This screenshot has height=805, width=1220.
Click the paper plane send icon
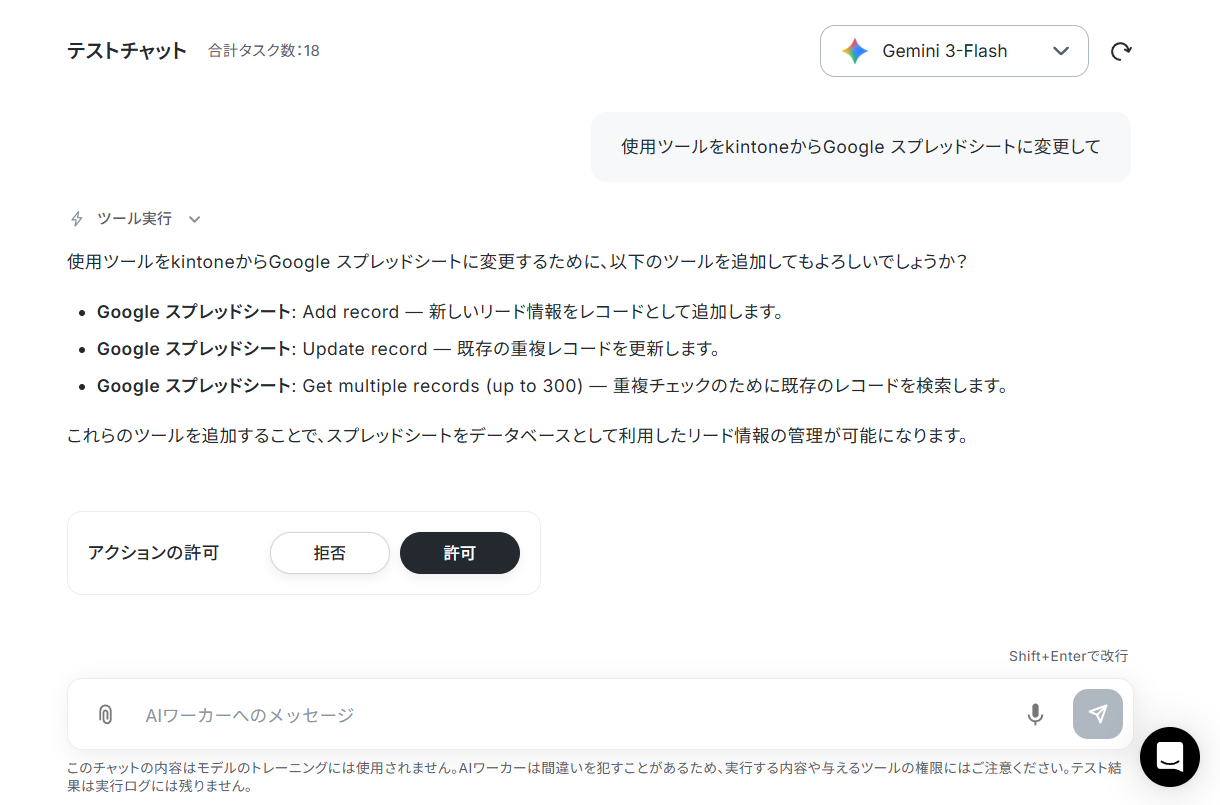tap(1098, 714)
